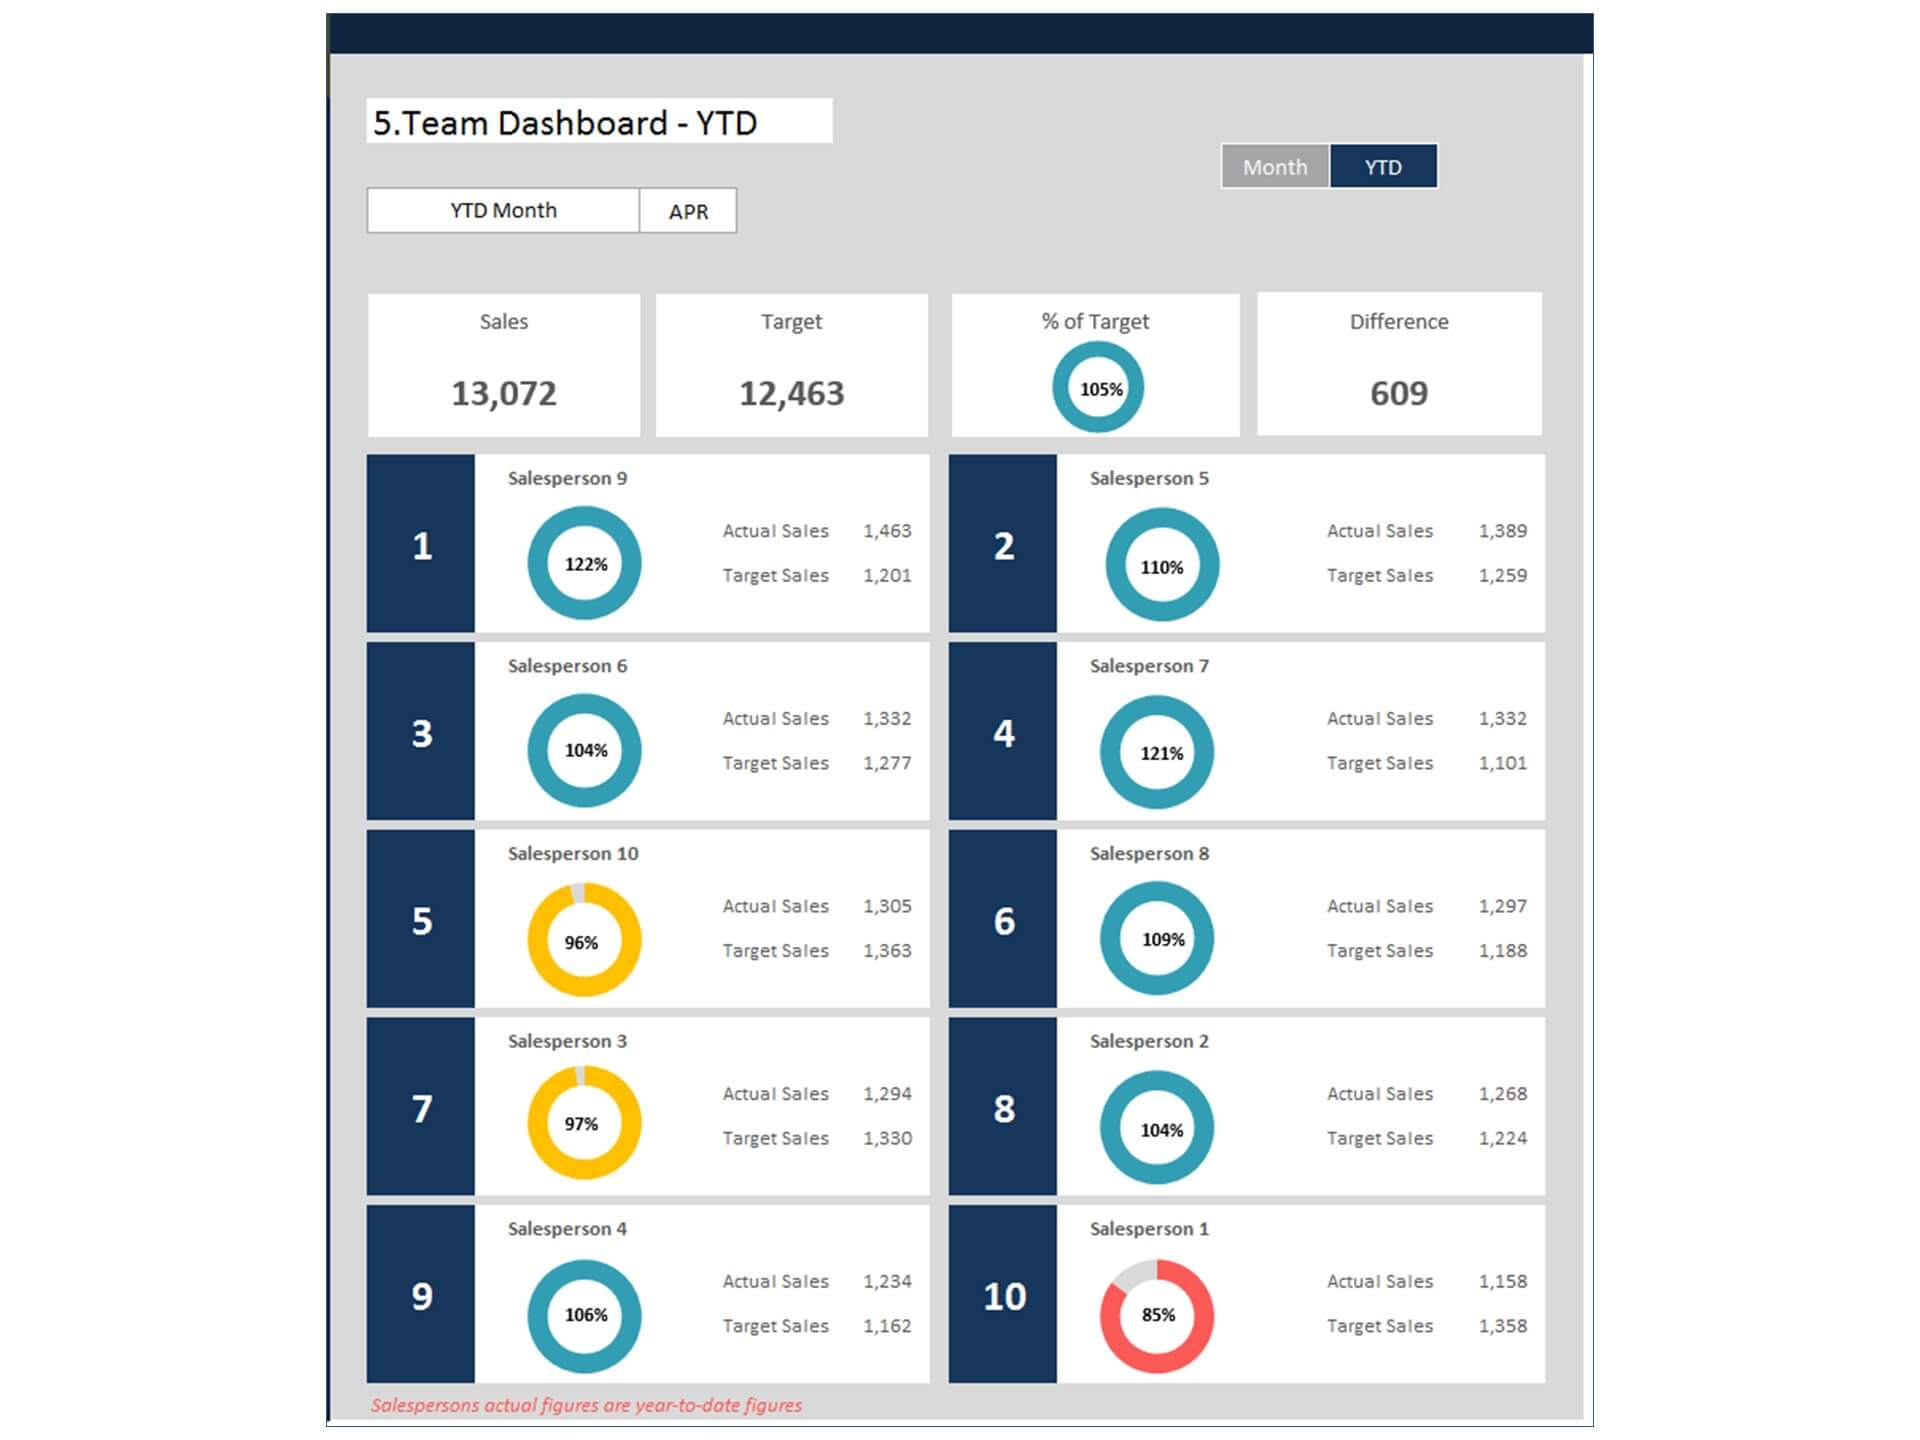
Task: Select the total Target value 12,463
Action: [x=791, y=394]
